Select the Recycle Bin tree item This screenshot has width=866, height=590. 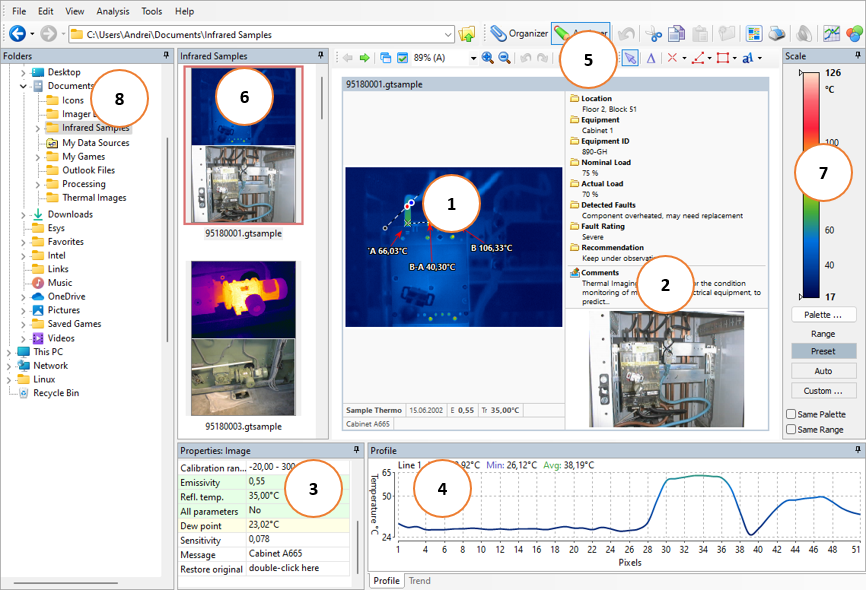coord(56,393)
